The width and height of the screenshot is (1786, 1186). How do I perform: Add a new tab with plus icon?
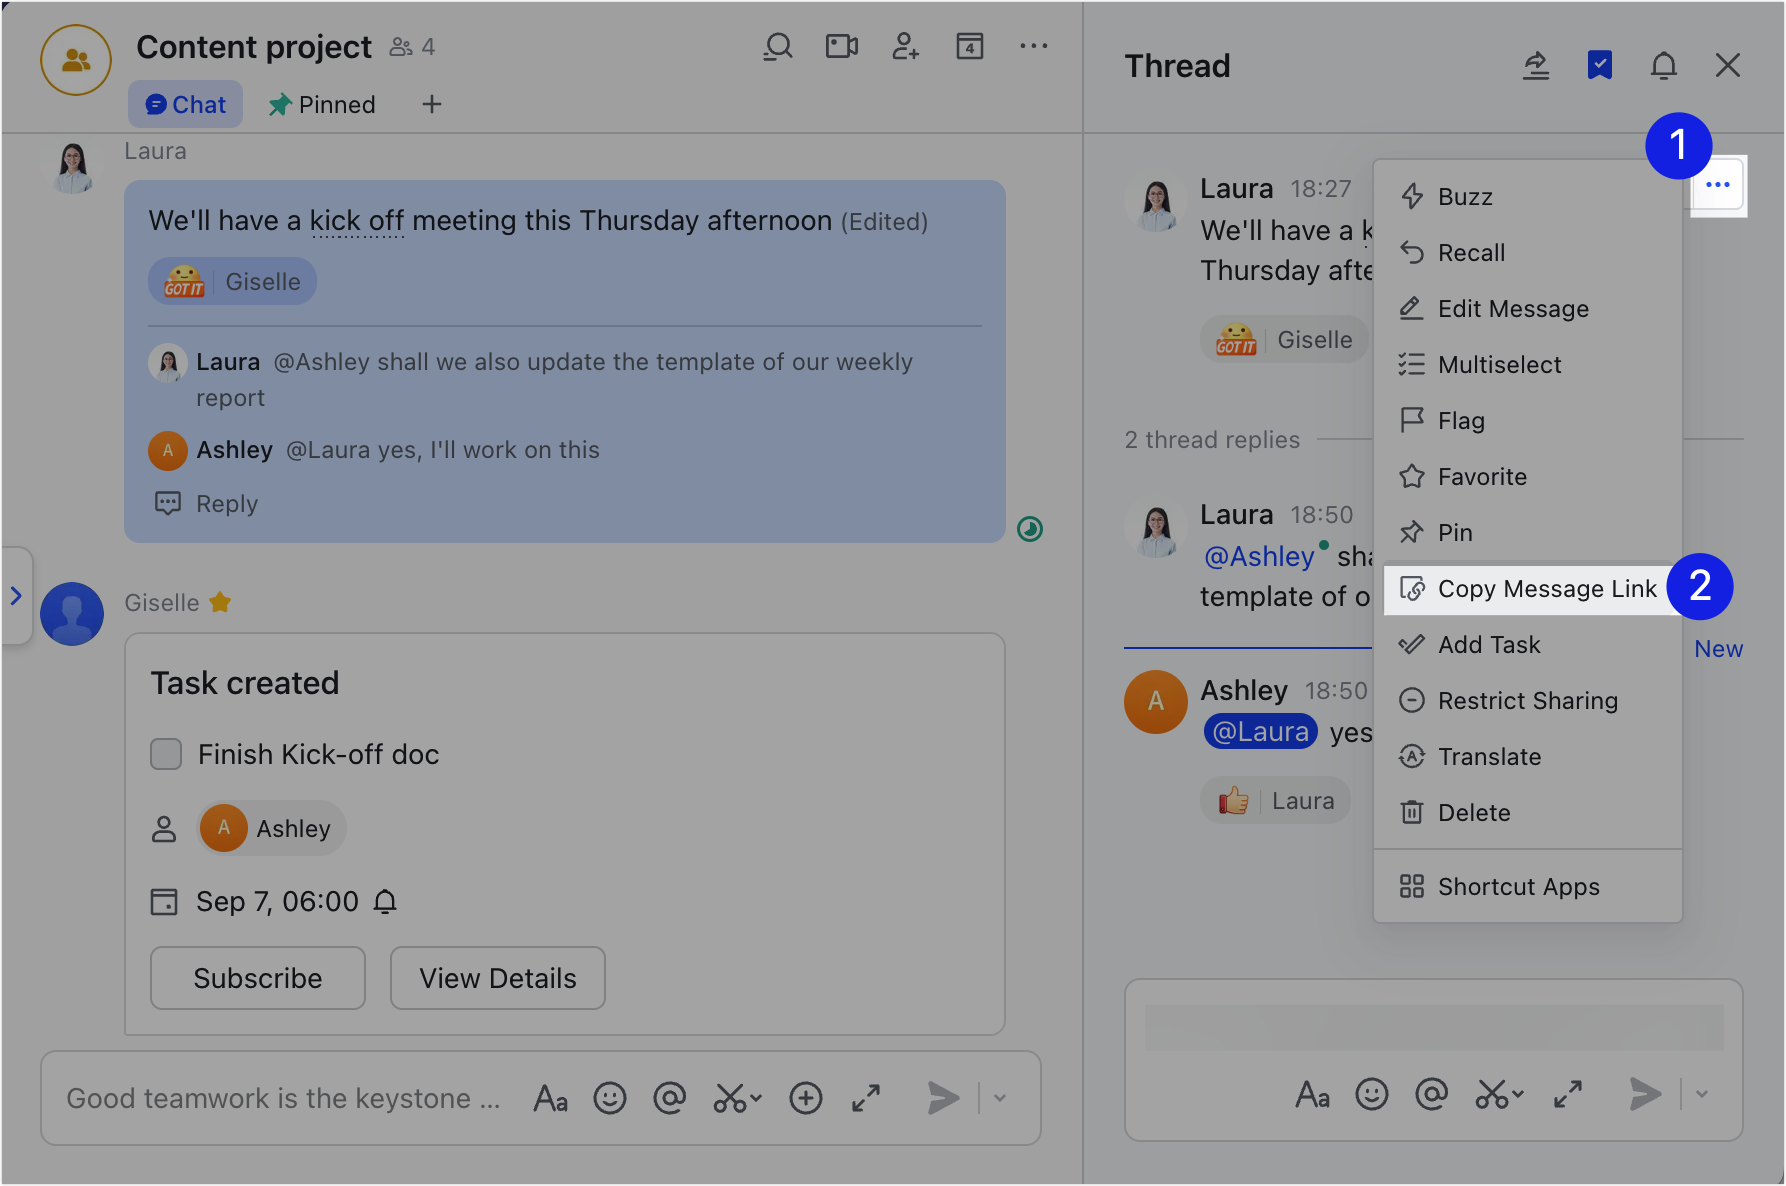[432, 104]
